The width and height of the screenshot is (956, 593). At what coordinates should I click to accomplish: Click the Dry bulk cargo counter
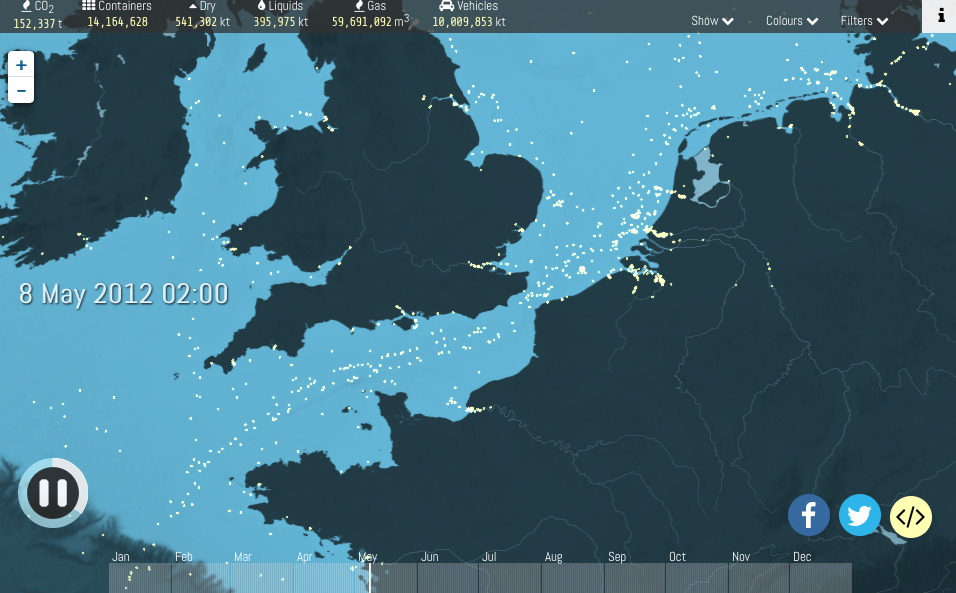coord(202,14)
